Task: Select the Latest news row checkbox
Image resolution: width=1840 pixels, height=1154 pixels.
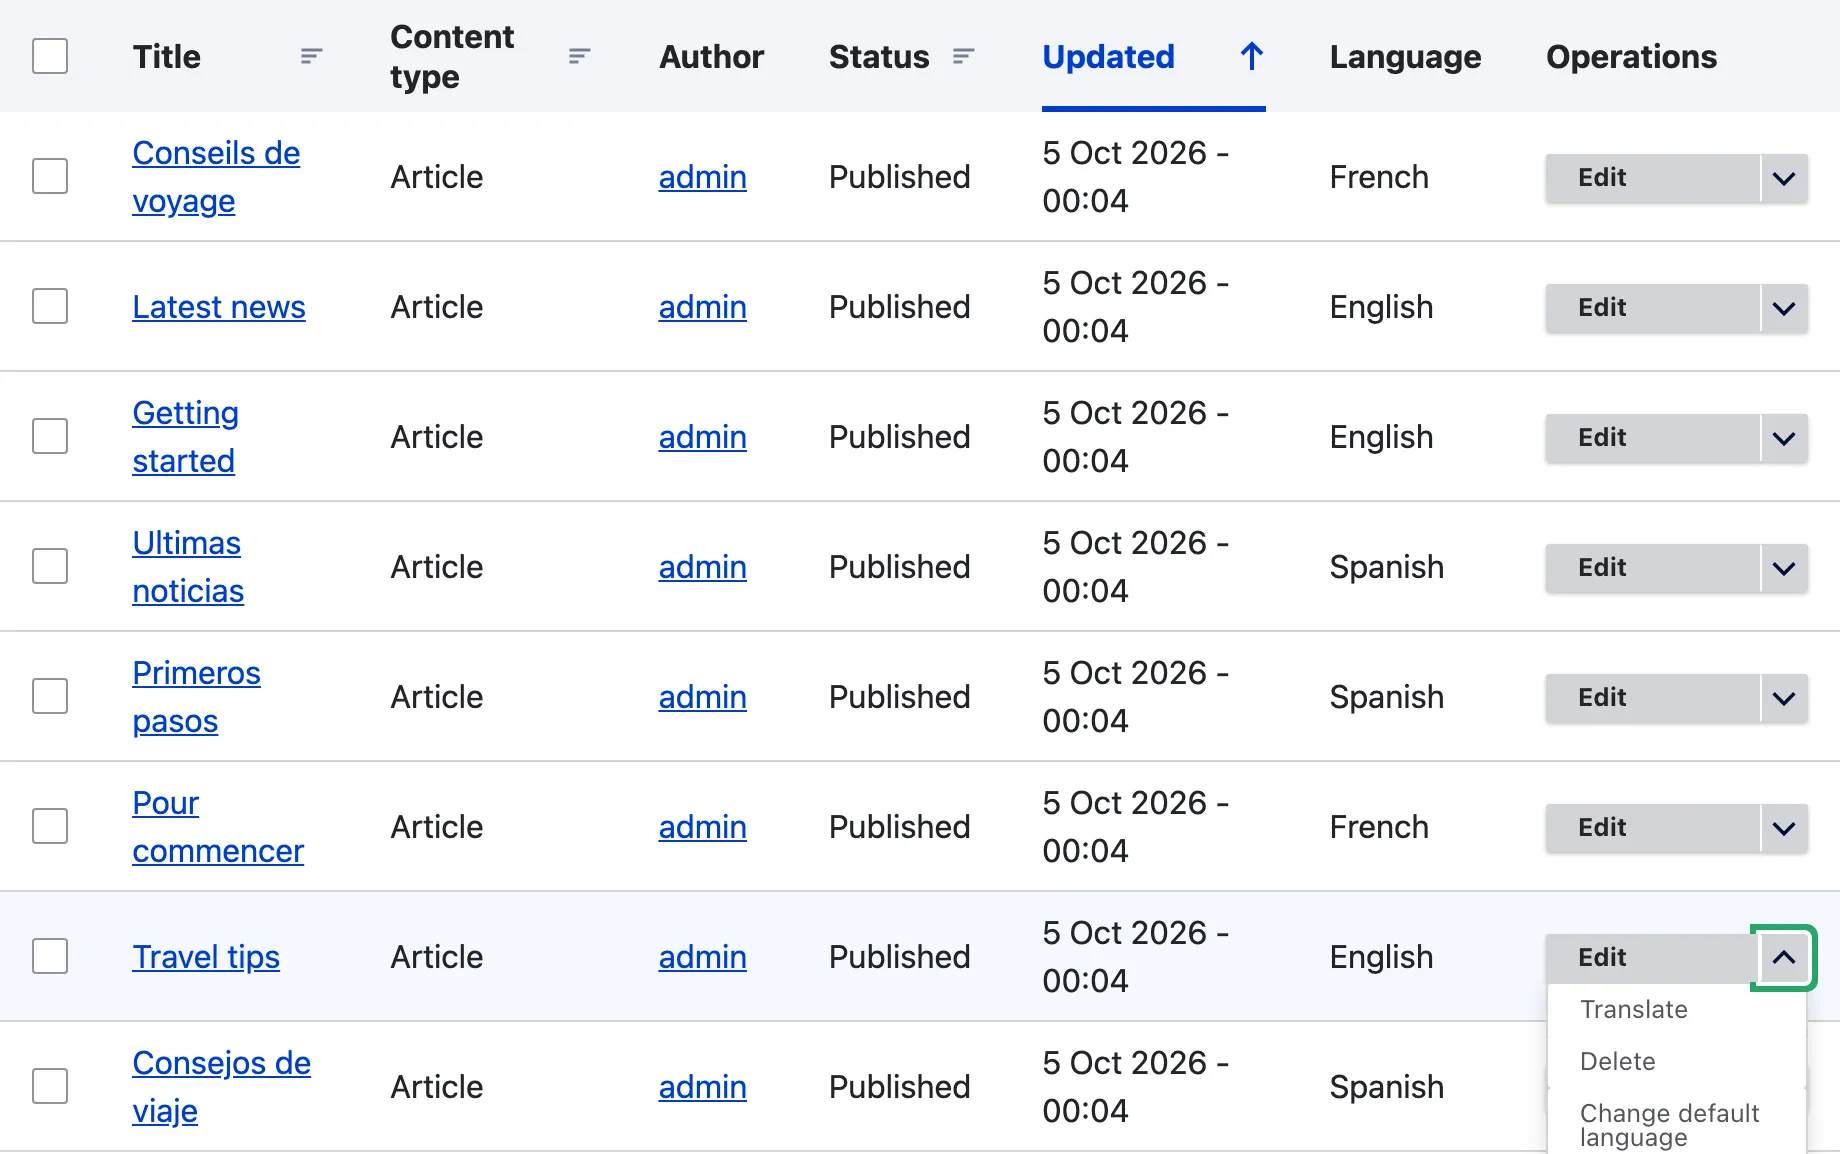Action: [50, 306]
